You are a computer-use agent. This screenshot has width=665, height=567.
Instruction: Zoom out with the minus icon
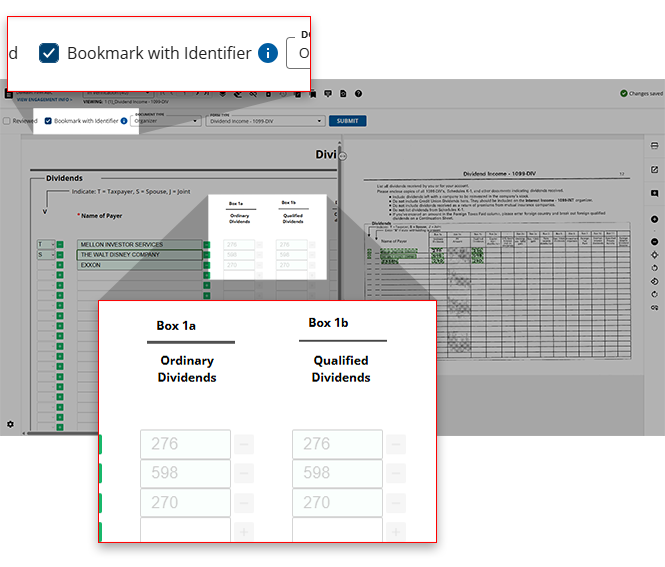click(654, 242)
